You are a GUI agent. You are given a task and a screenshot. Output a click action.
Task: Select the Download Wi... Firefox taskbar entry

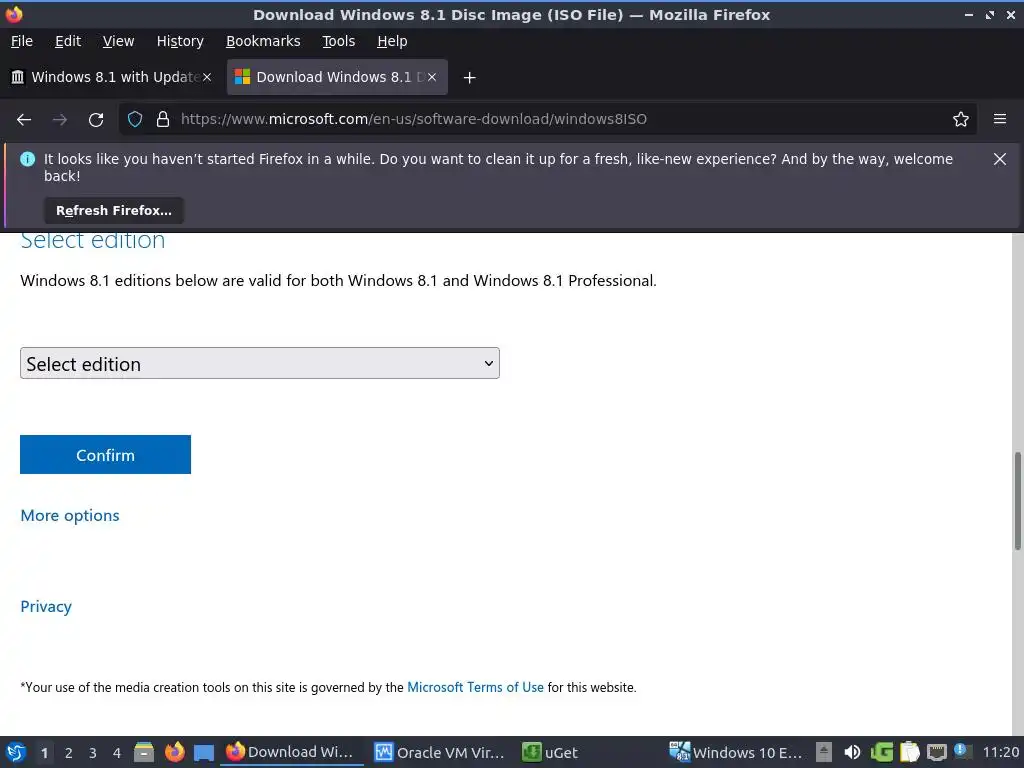pyautogui.click(x=291, y=752)
